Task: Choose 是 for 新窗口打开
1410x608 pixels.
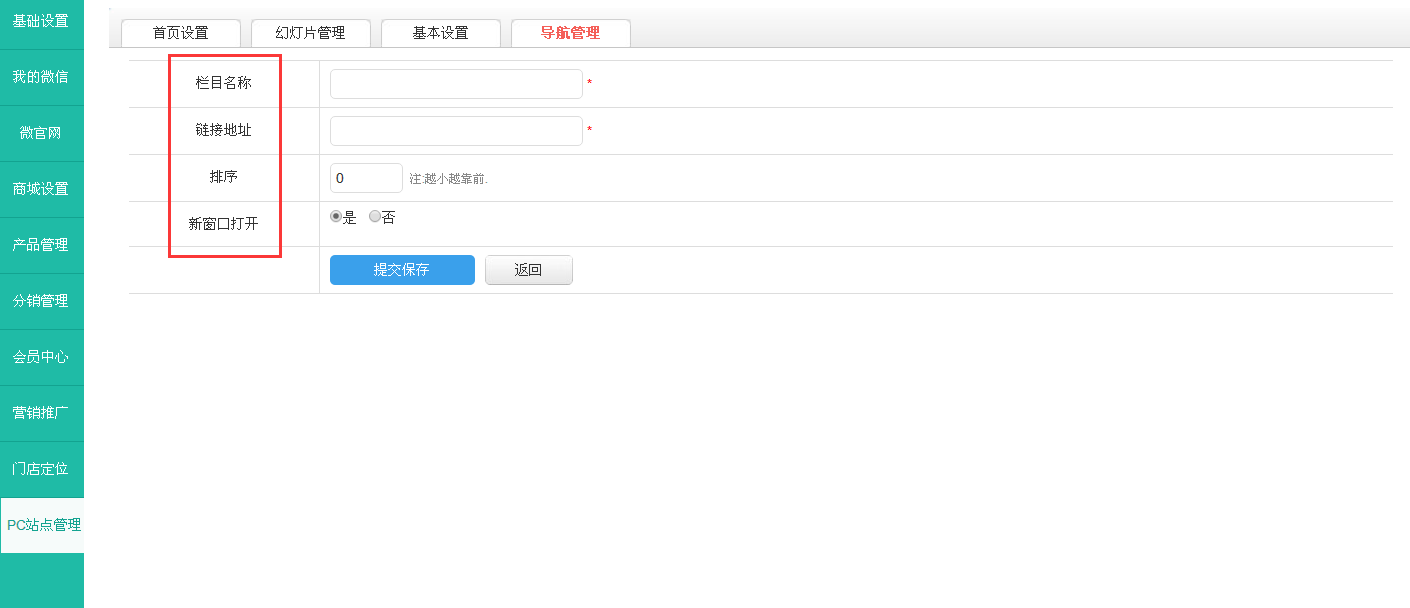Action: tap(336, 216)
